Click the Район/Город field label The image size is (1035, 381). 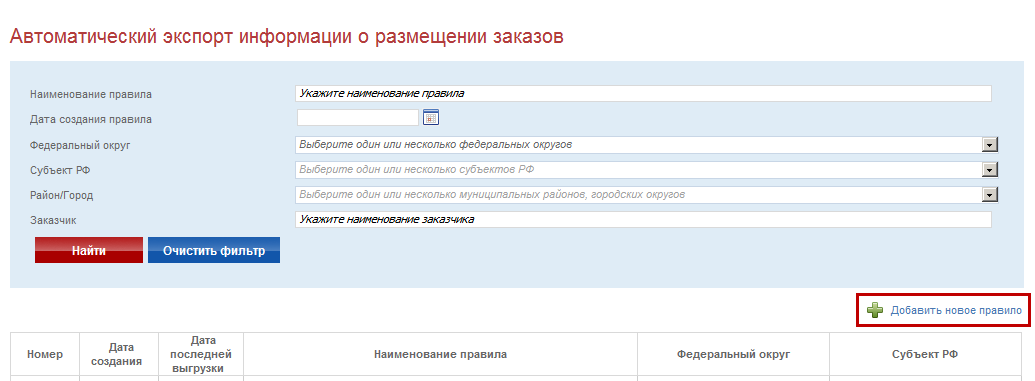click(x=62, y=195)
